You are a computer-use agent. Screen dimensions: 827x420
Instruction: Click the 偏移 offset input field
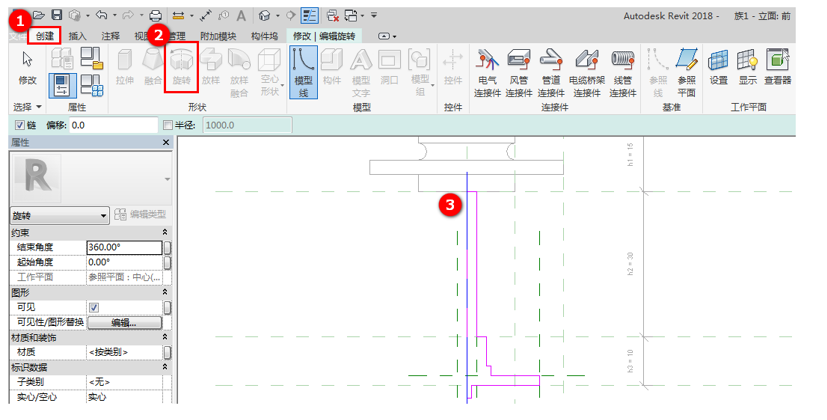(113, 125)
